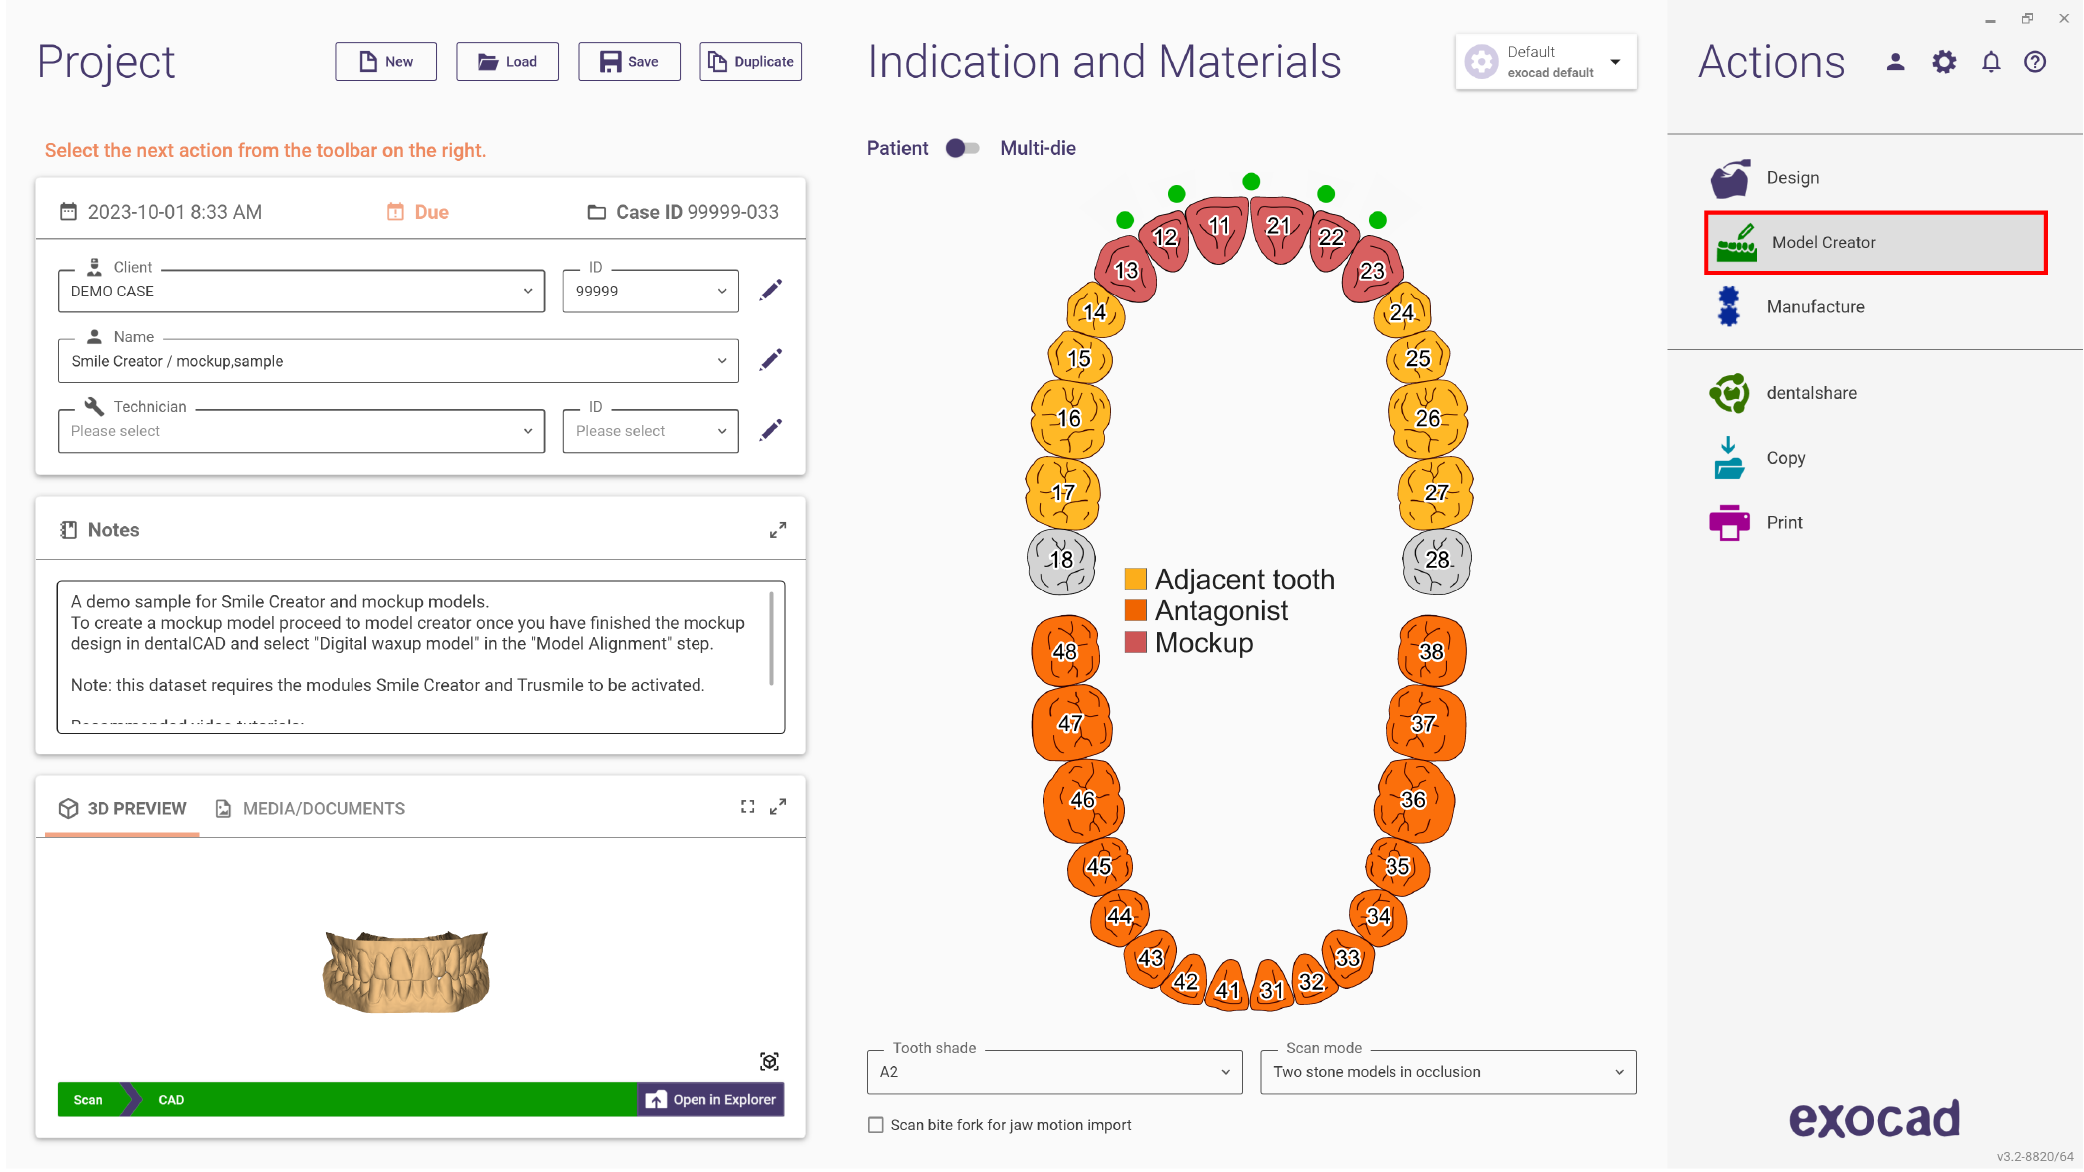
Task: Expand the Scan mode dropdown
Action: [1448, 1072]
